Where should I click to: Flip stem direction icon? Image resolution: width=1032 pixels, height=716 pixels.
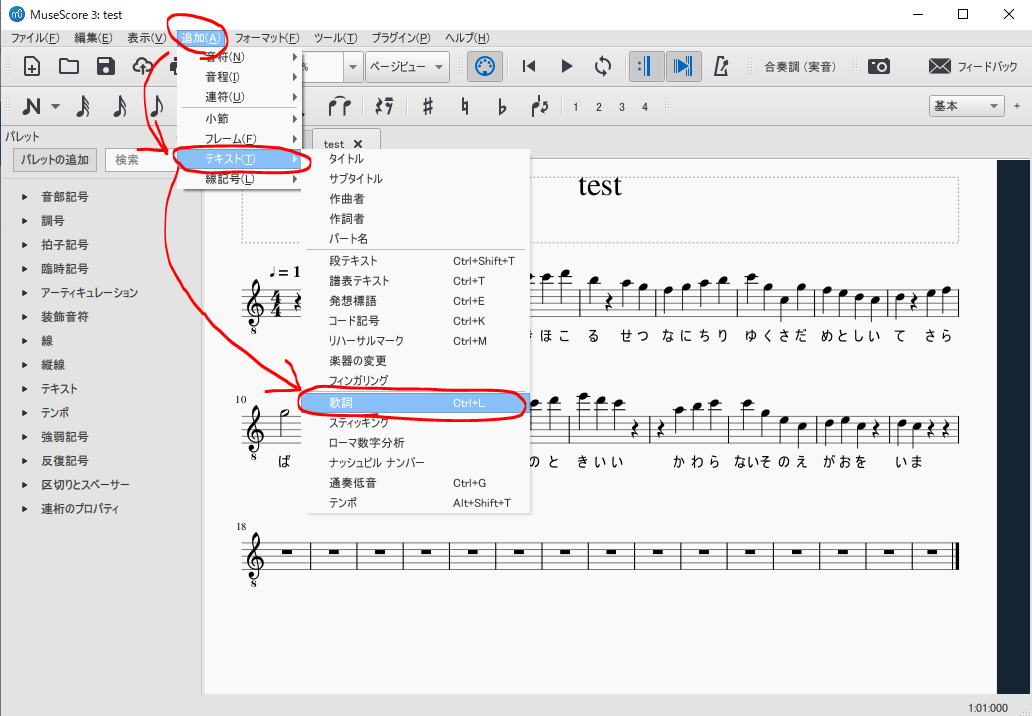539,106
